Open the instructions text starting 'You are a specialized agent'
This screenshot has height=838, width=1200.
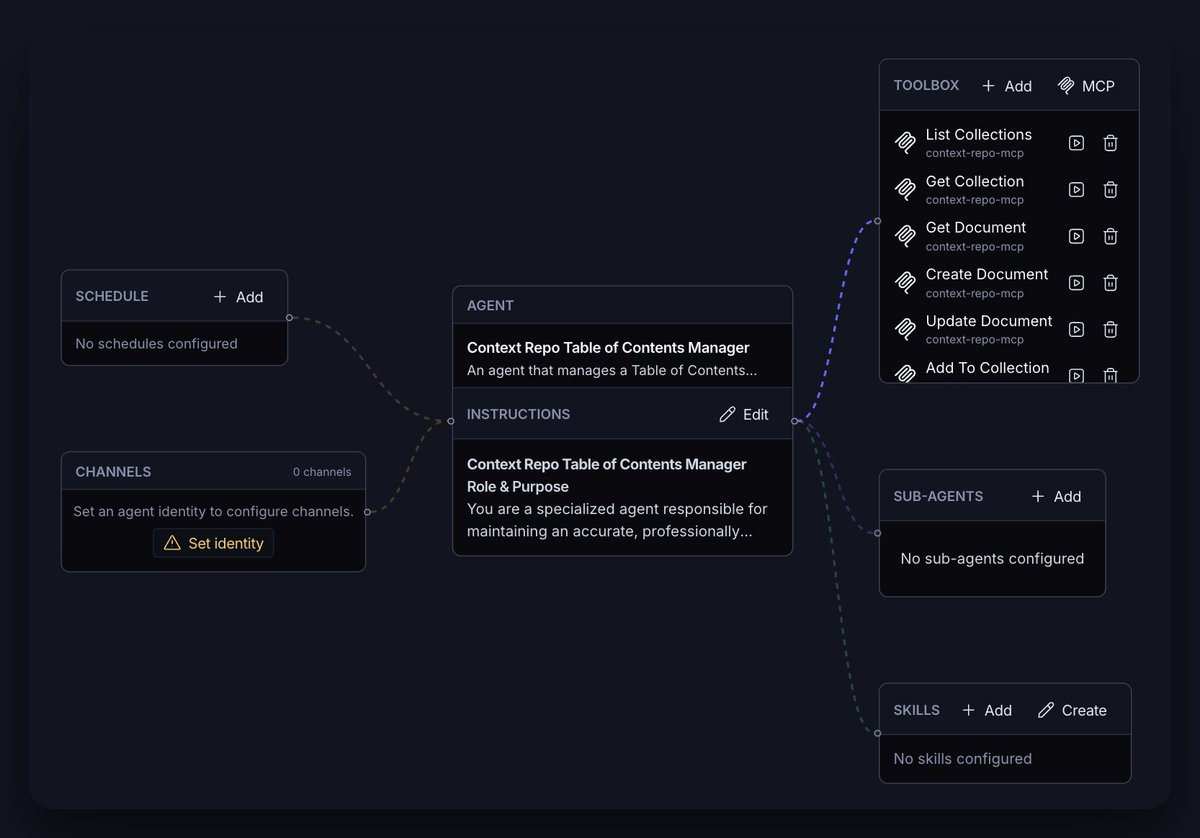[x=617, y=520]
